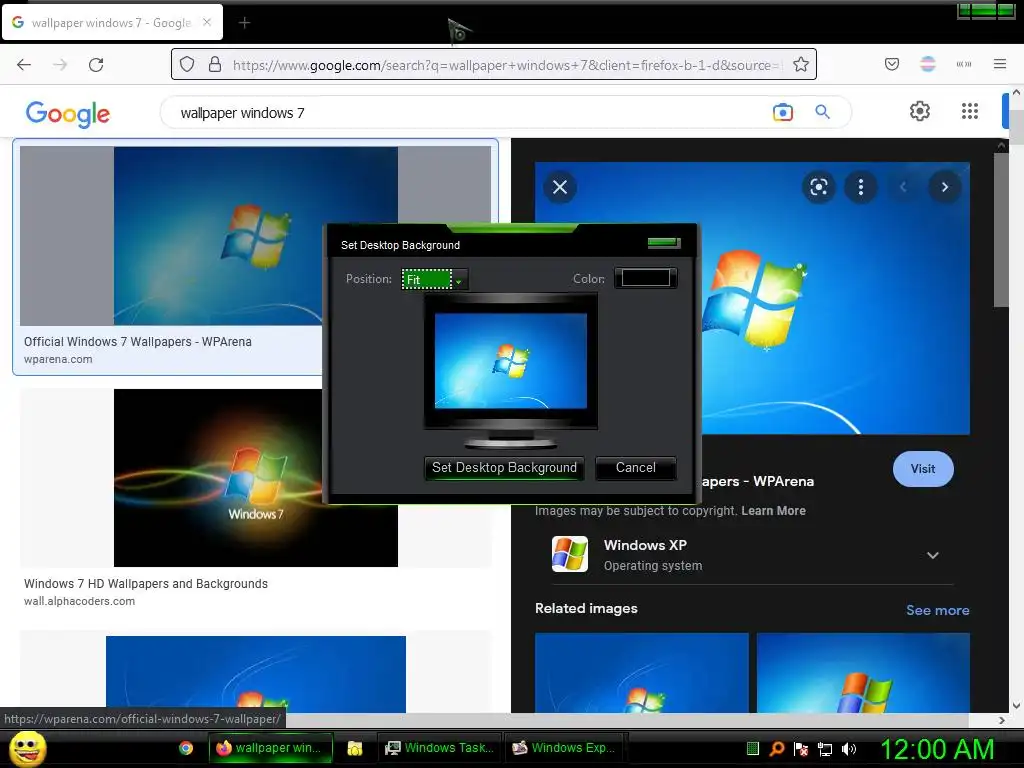This screenshot has height=768, width=1024.
Task: Open the Google apps grid
Action: pos(970,111)
